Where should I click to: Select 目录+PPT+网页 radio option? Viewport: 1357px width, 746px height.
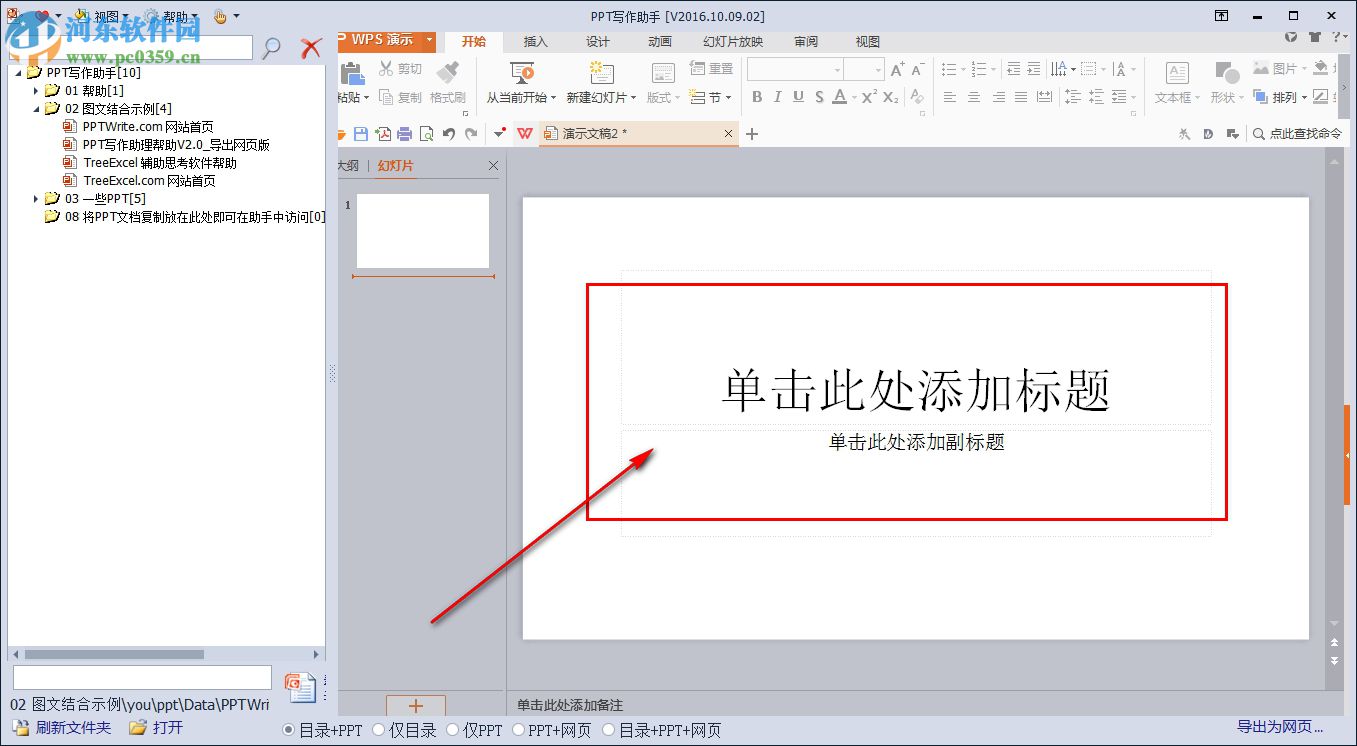(609, 730)
